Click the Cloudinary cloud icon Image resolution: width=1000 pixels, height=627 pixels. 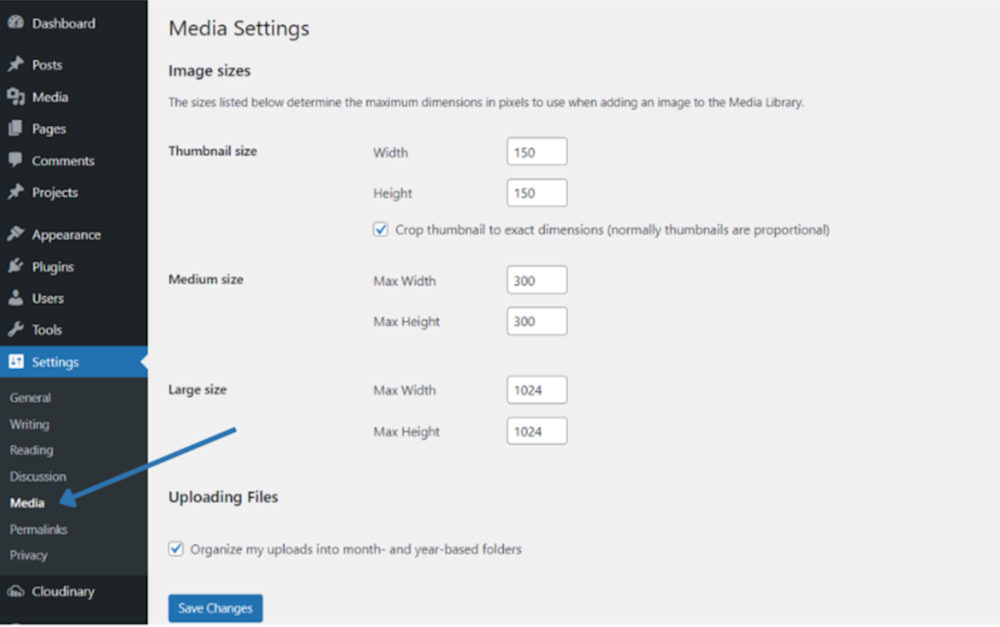pyautogui.click(x=16, y=591)
